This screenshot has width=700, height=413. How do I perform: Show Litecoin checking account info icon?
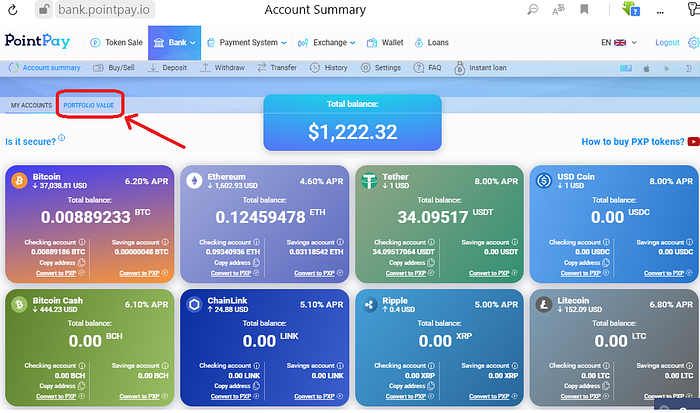(x=606, y=365)
